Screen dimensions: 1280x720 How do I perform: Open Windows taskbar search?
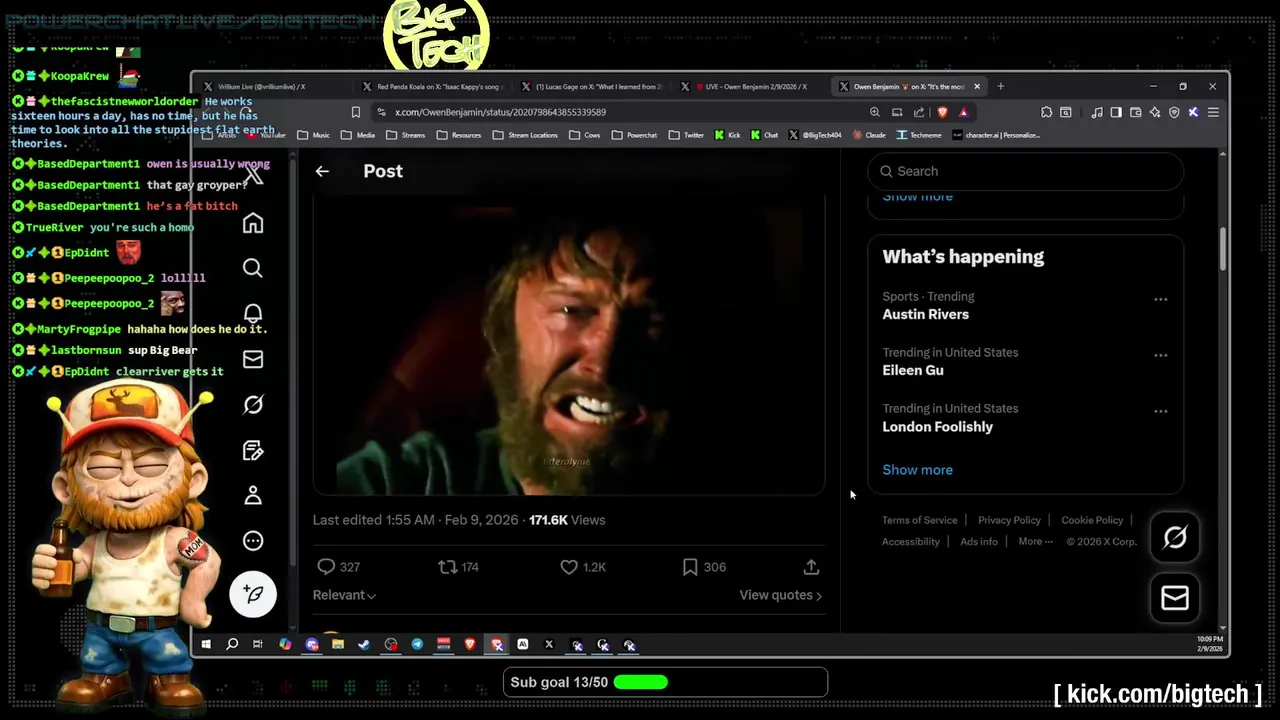coord(232,645)
